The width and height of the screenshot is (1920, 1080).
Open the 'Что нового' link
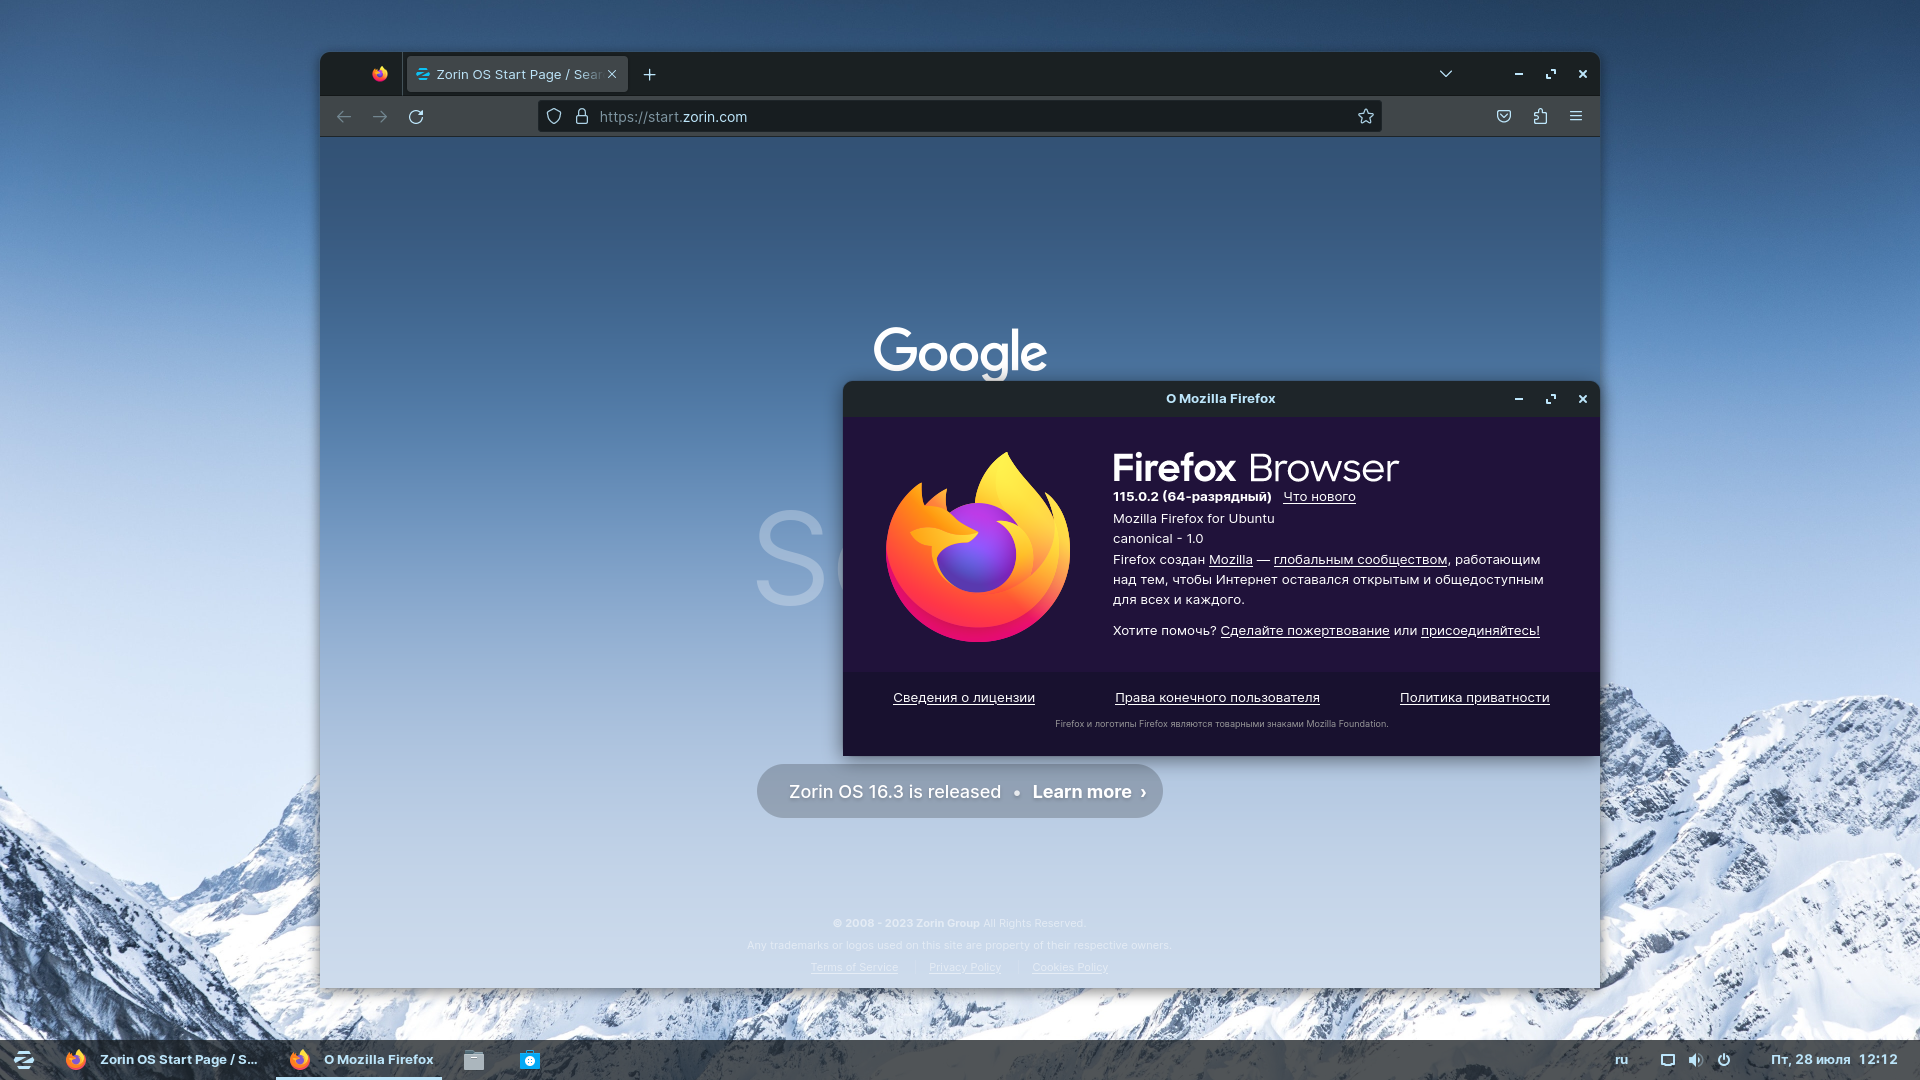click(1319, 497)
